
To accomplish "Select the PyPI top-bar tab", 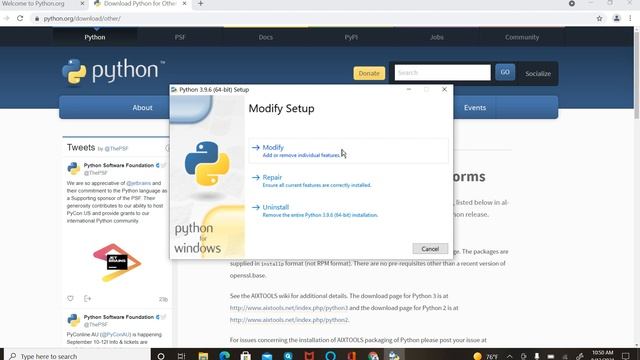I will [x=351, y=37].
